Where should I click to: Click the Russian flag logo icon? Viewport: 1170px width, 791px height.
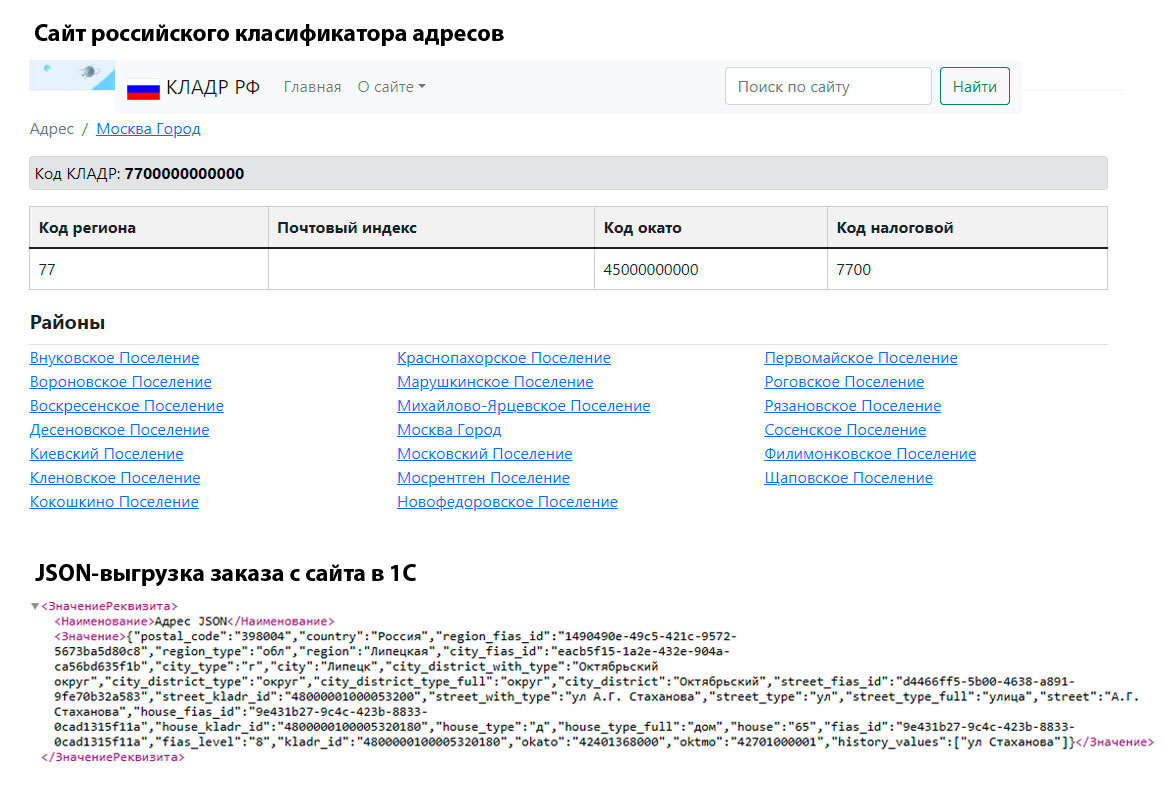[143, 88]
